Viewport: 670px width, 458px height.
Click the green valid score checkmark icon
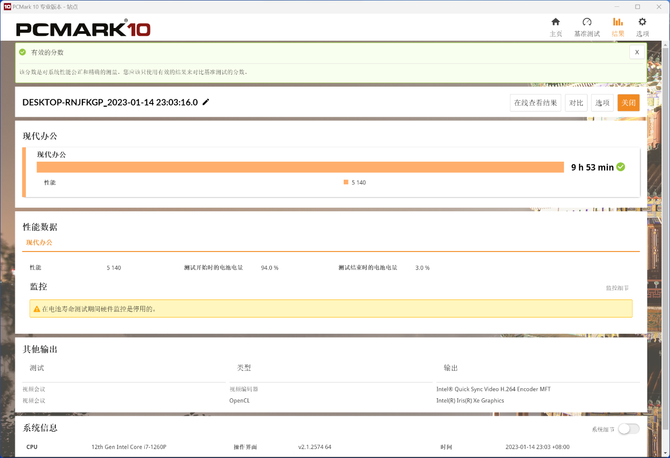point(23,52)
